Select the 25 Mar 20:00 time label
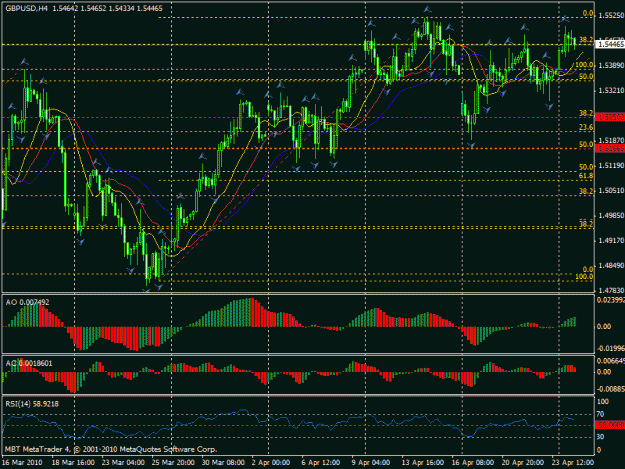625x469 pixels. click(x=173, y=463)
